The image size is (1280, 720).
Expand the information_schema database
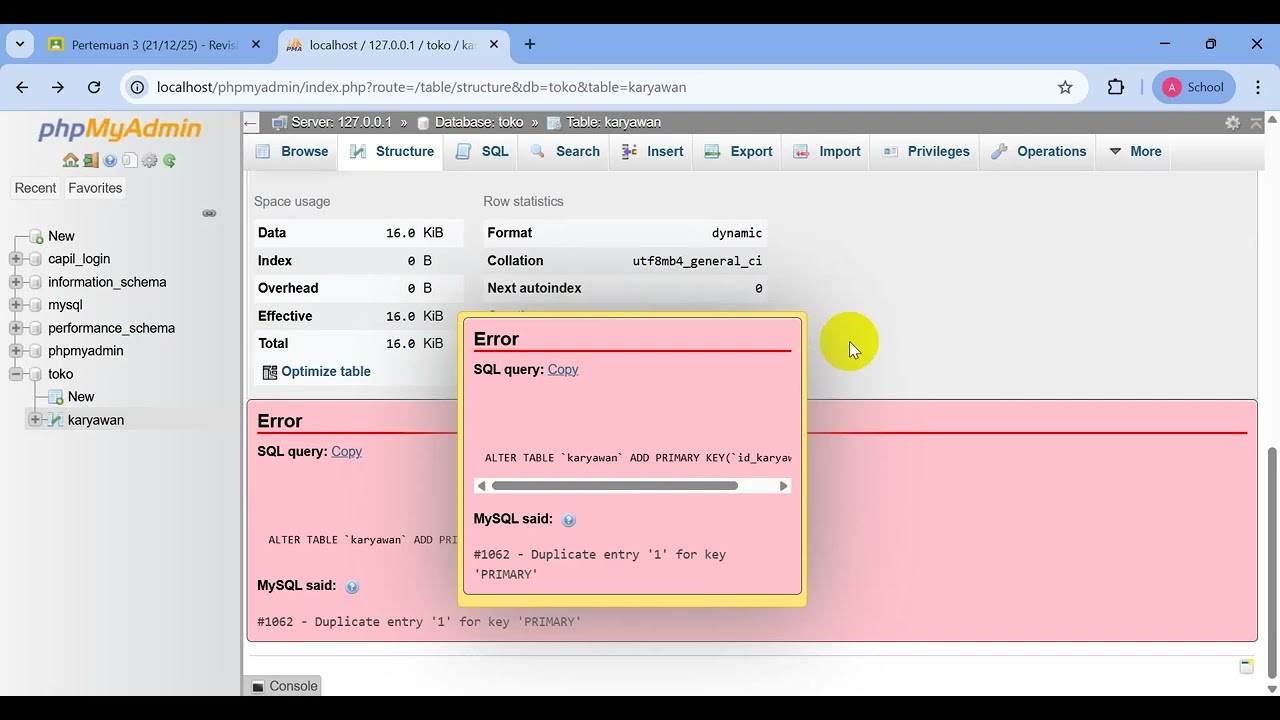tap(16, 282)
